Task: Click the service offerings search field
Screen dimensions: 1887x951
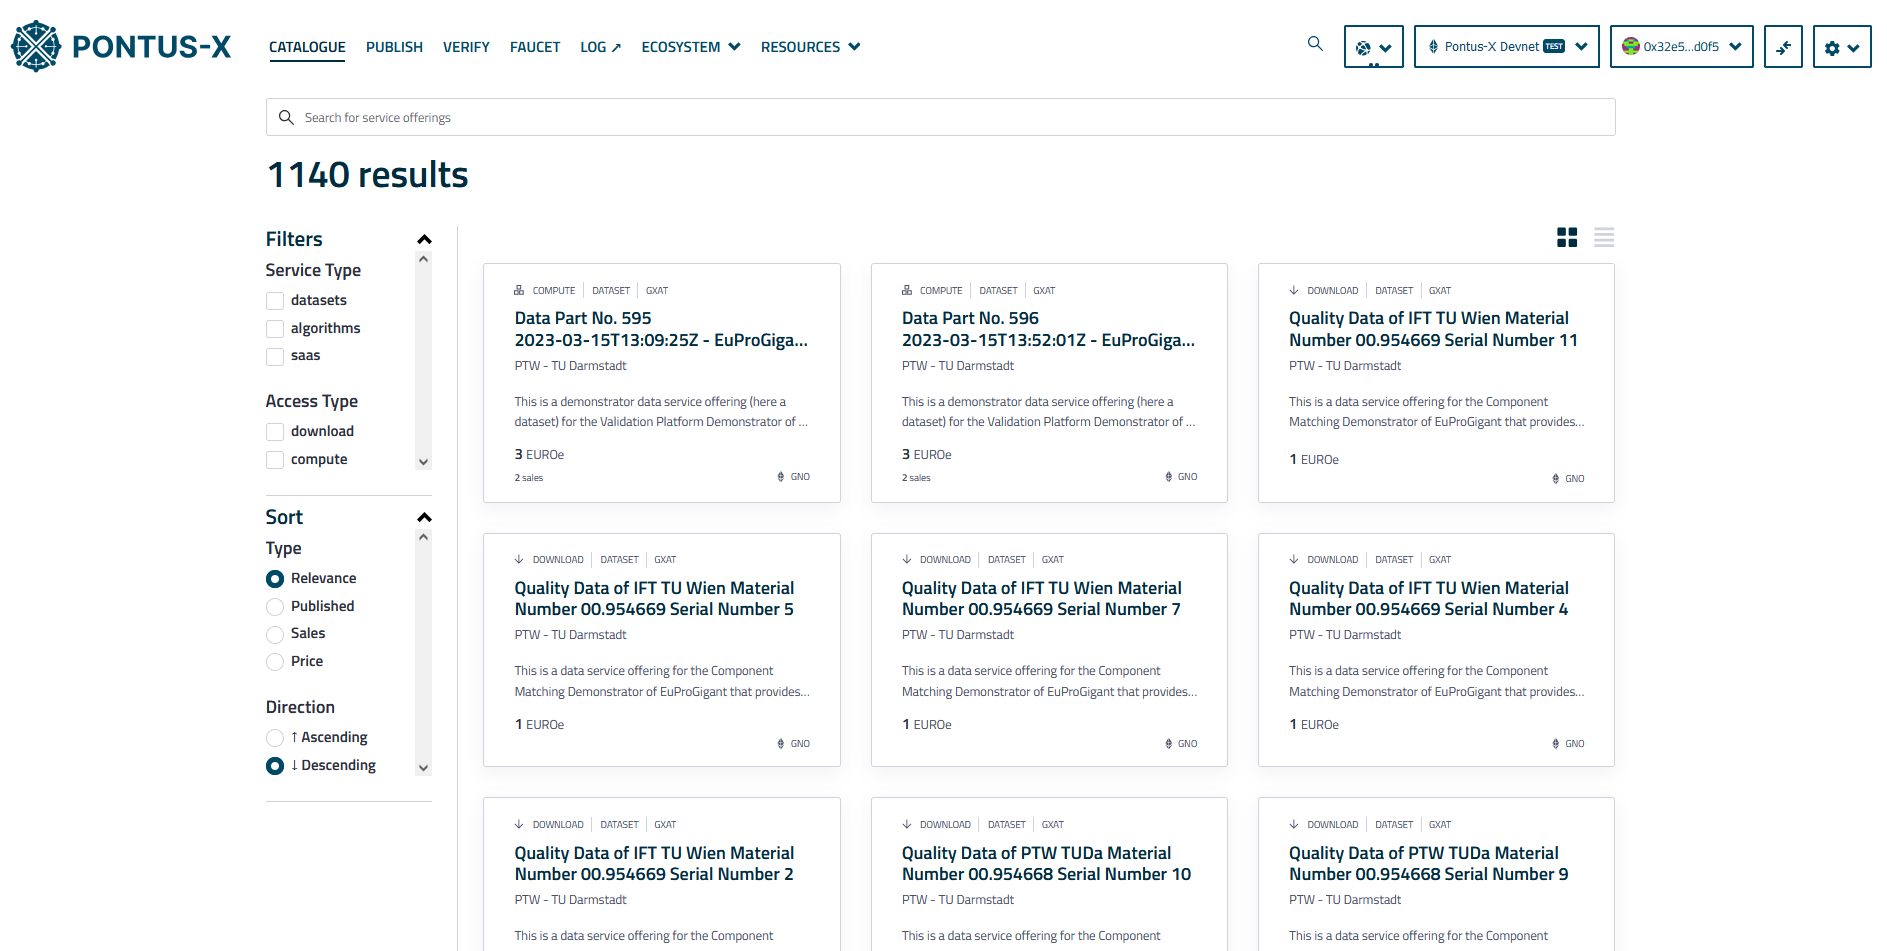Action: click(x=940, y=117)
